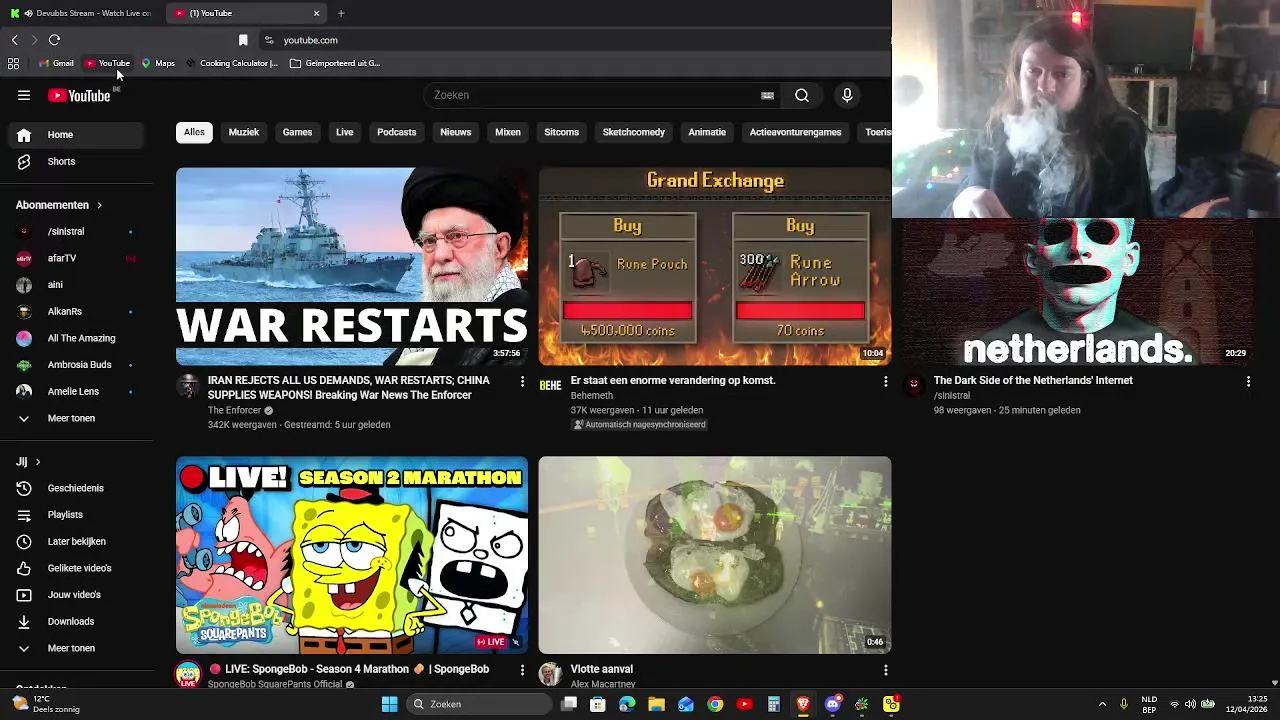Expand Meer tonen under Jij
The image size is (1280, 720).
[x=77, y=648]
